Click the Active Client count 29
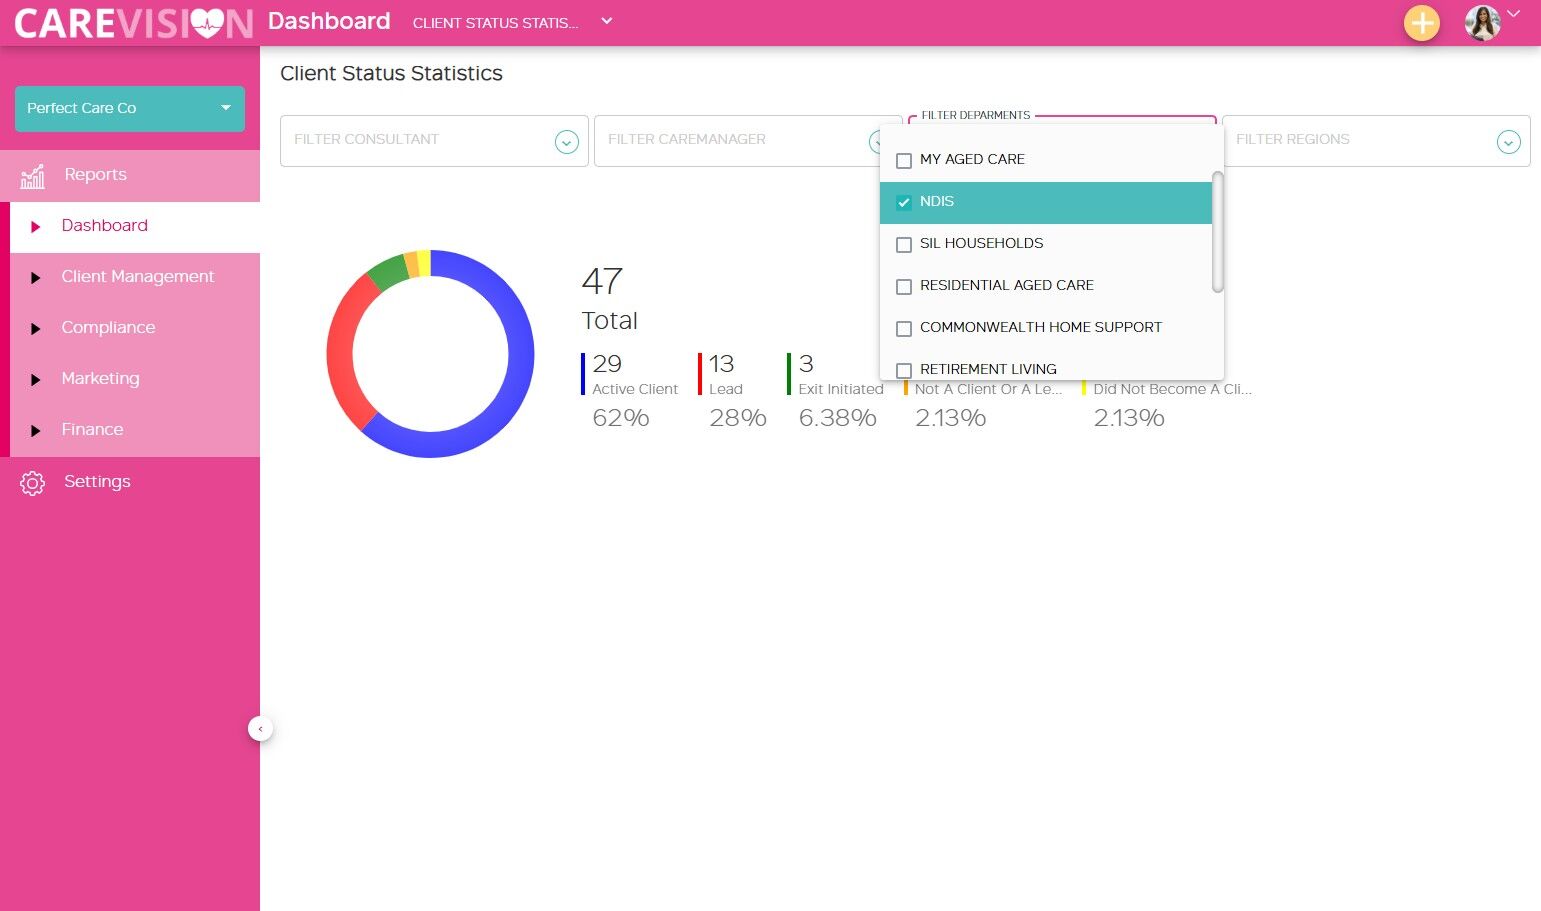The height and width of the screenshot is (911, 1541). coord(607,364)
